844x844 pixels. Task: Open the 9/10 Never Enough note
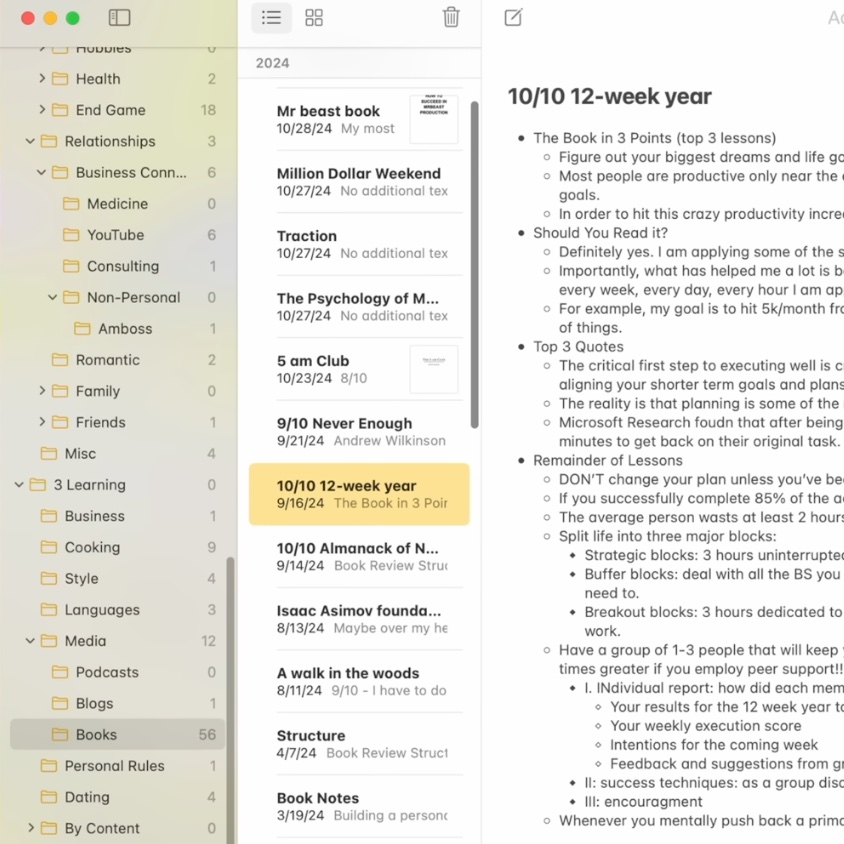(359, 432)
